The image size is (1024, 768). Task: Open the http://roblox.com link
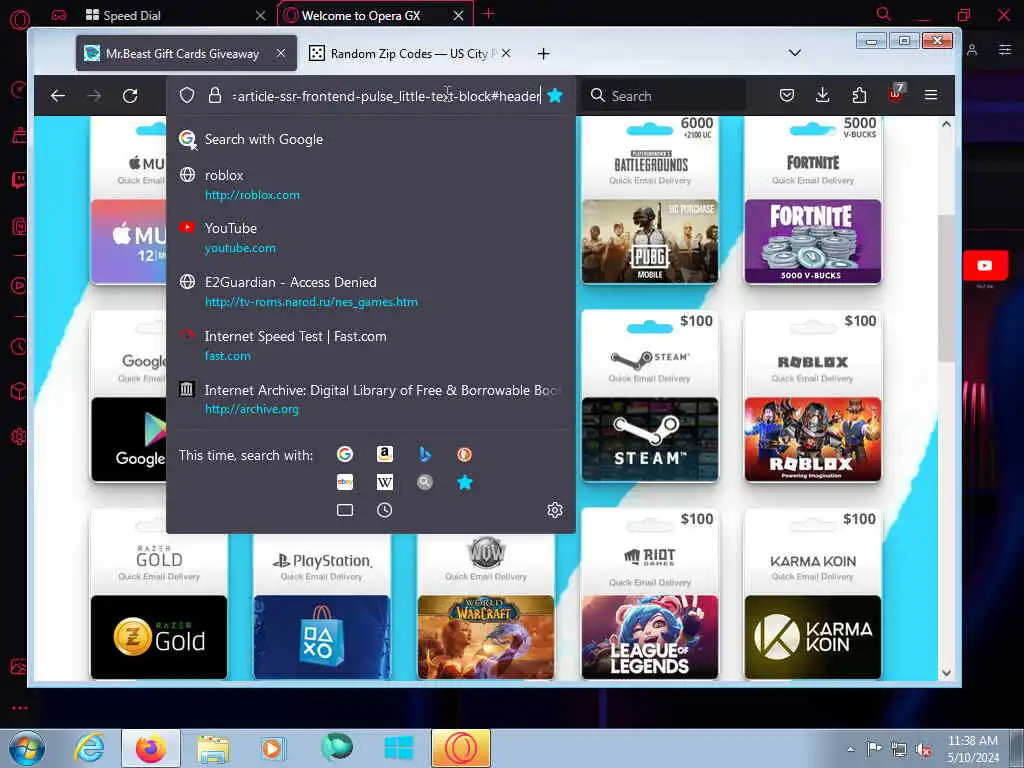click(x=252, y=195)
